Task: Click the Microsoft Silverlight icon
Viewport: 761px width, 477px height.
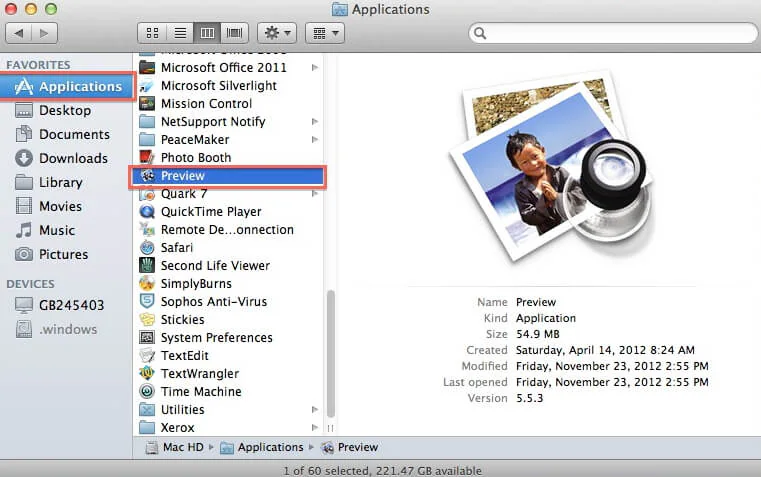Action: click(x=147, y=85)
